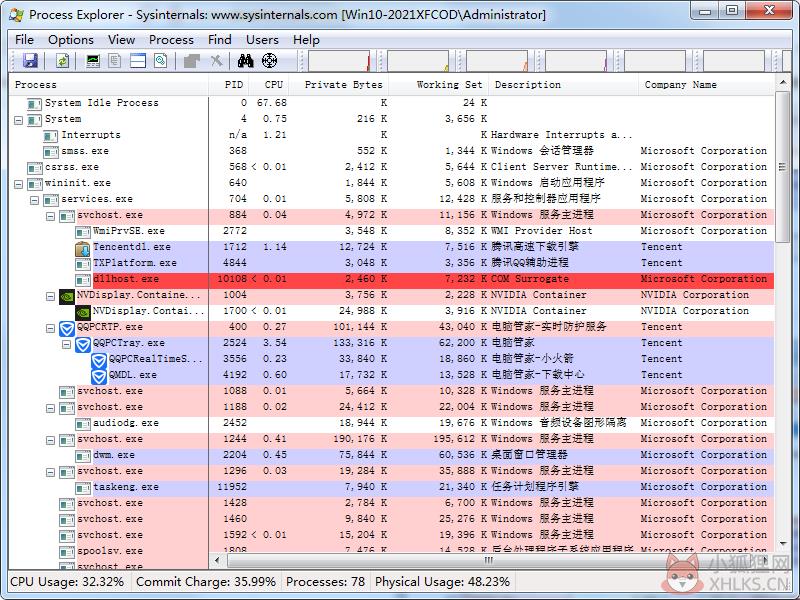The image size is (800, 600).
Task: Open the Help menu
Action: 306,40
